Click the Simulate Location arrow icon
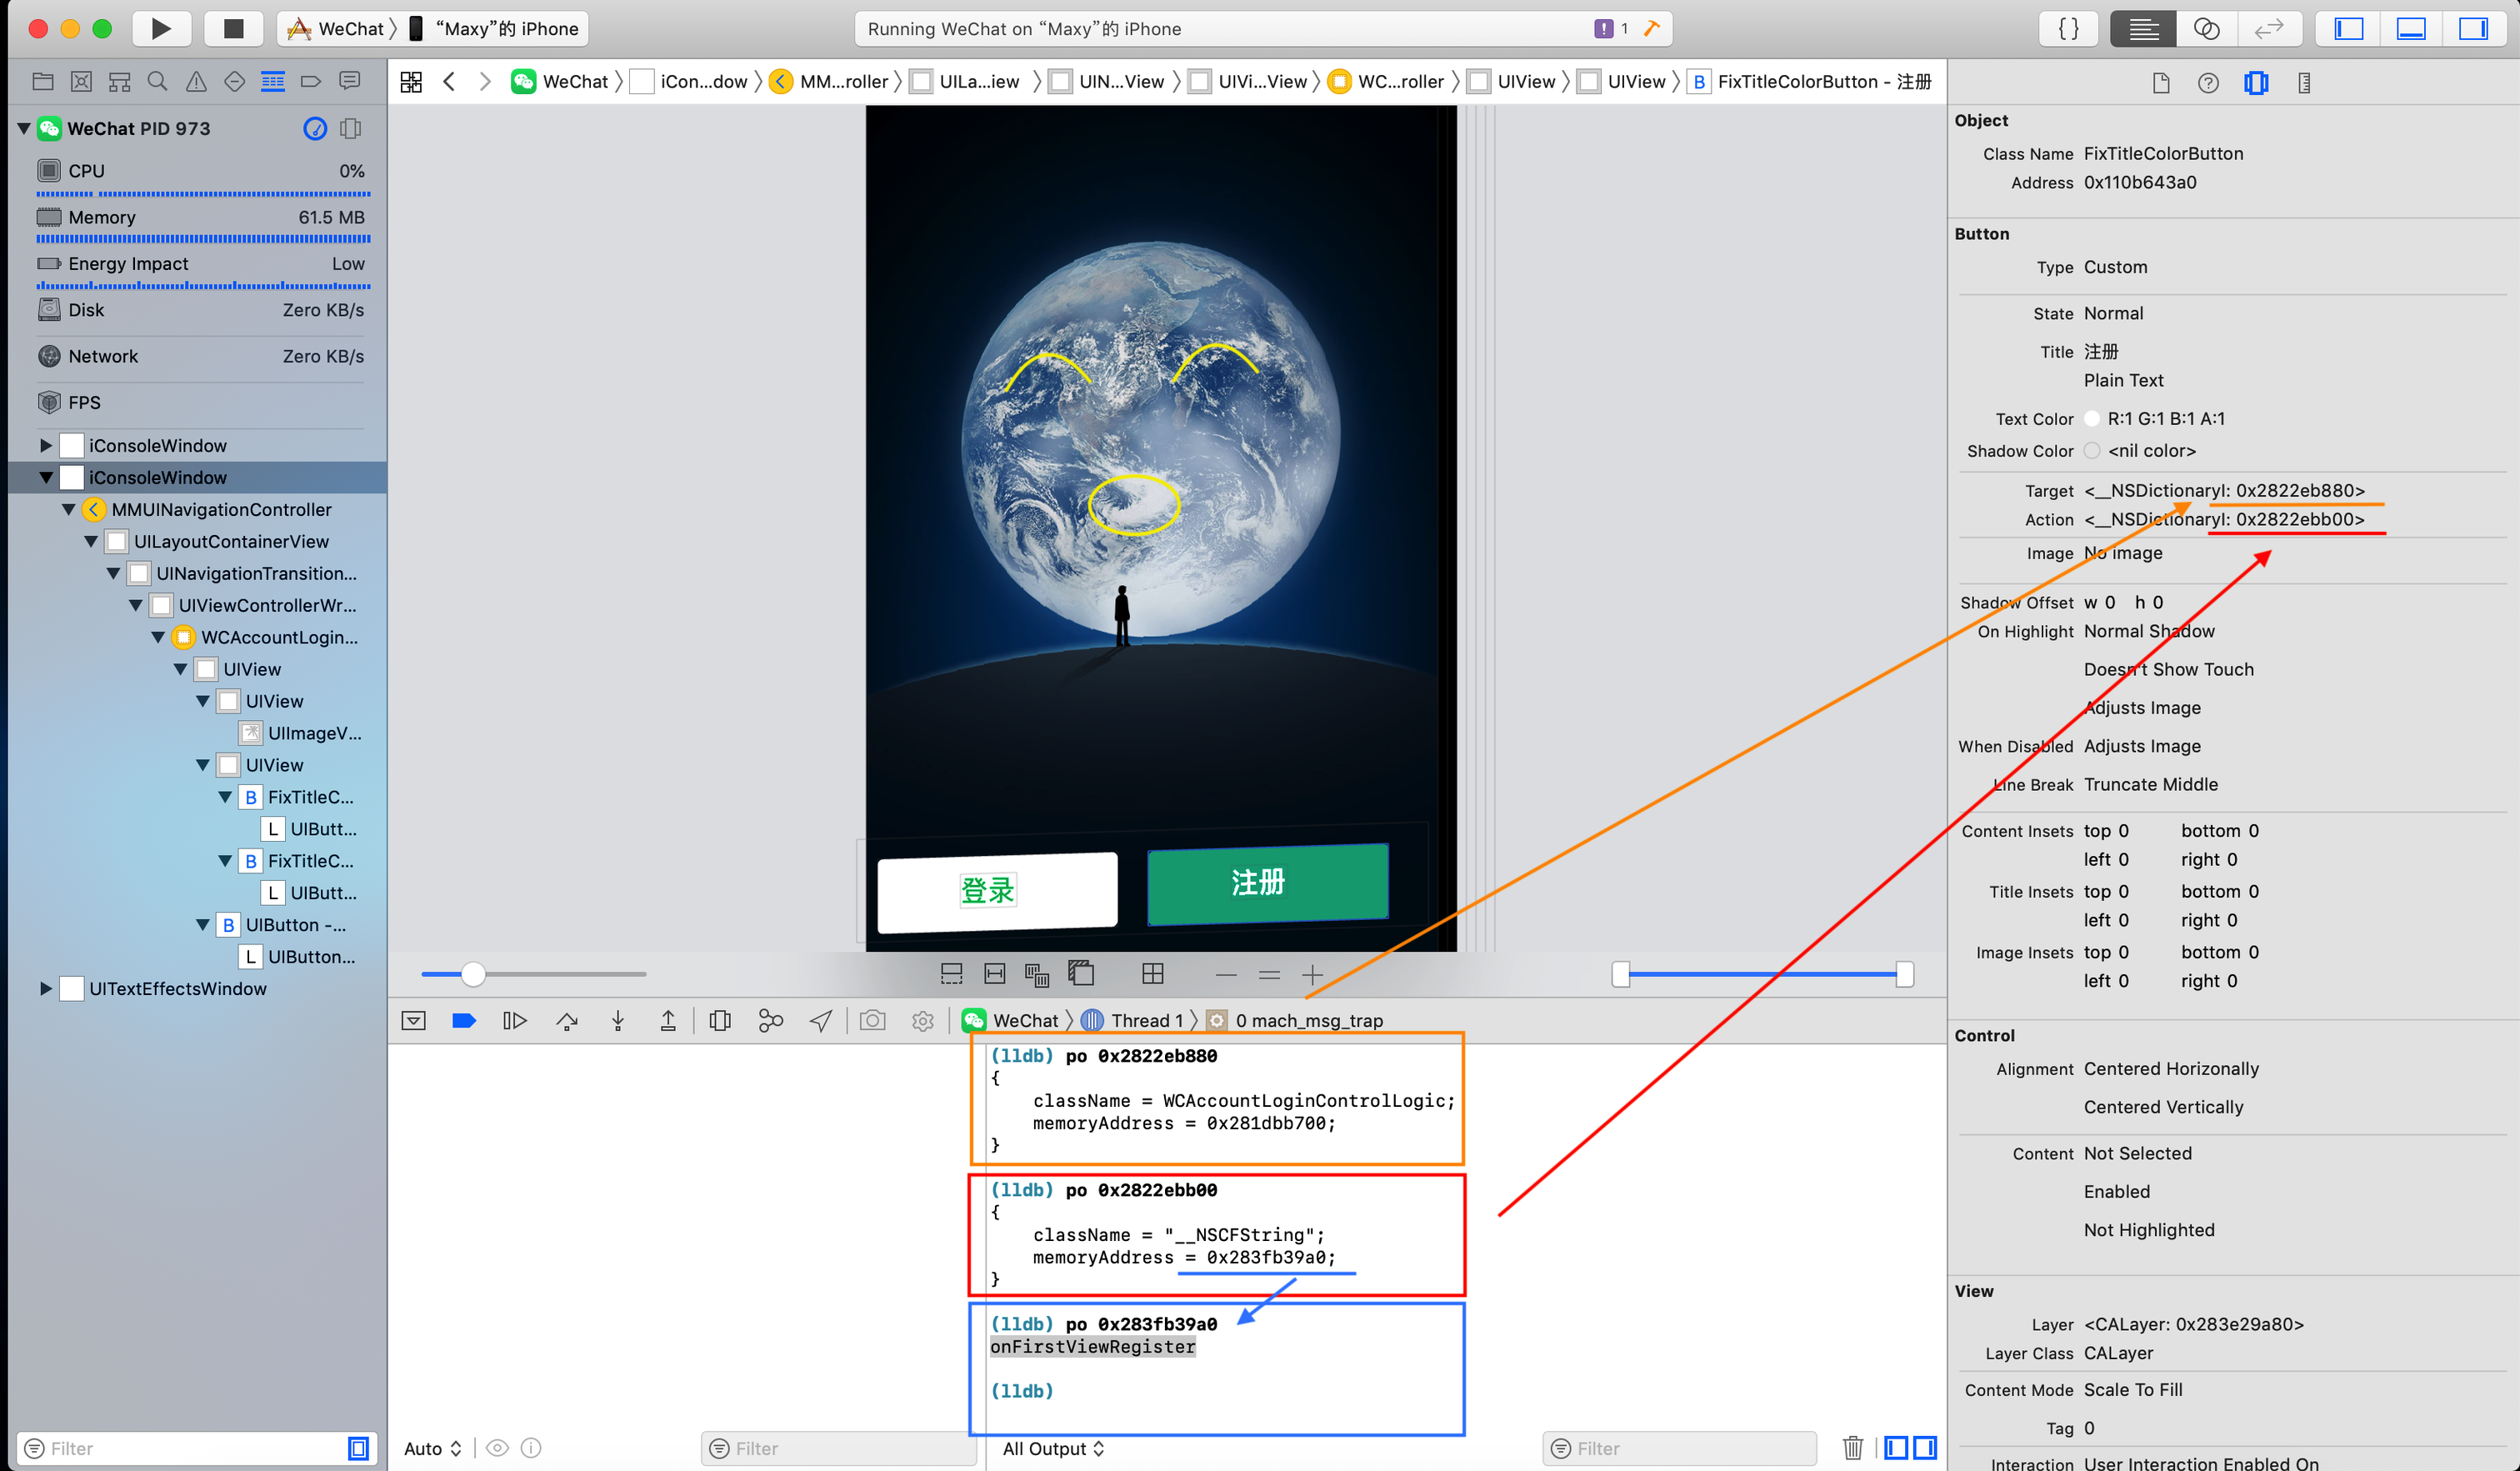 point(821,1020)
